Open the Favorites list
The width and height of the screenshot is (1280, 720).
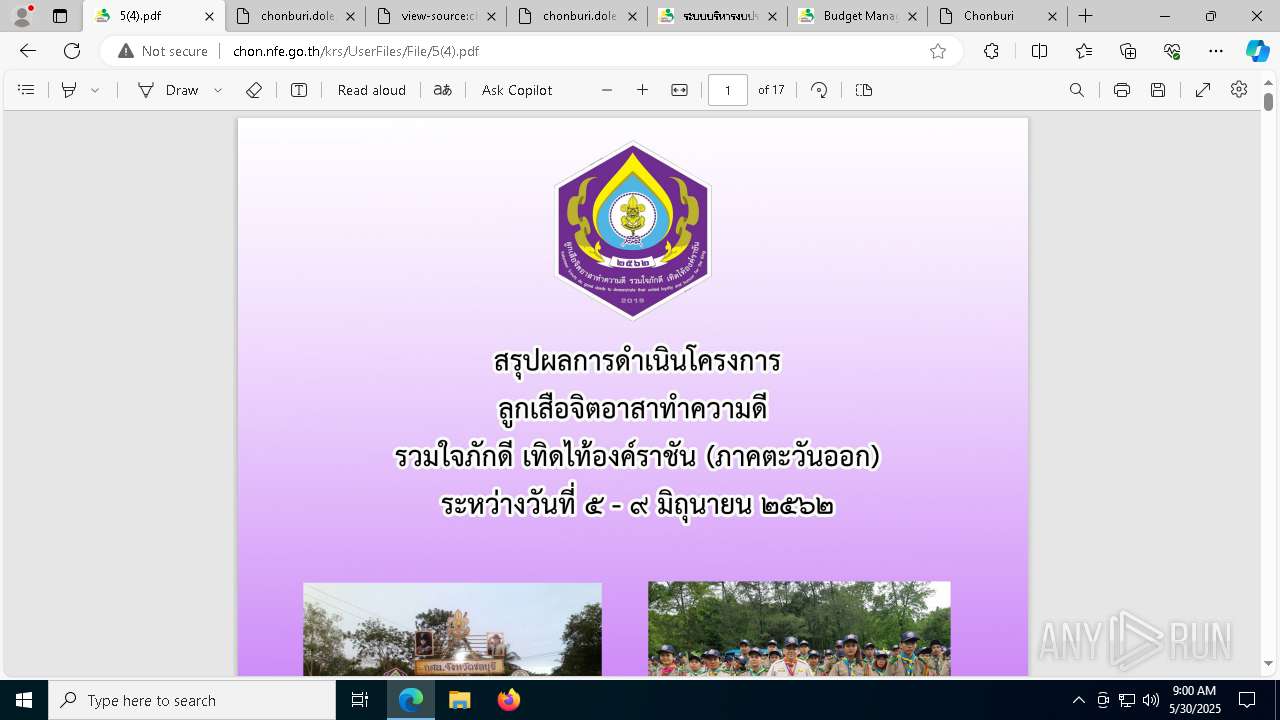point(1084,51)
